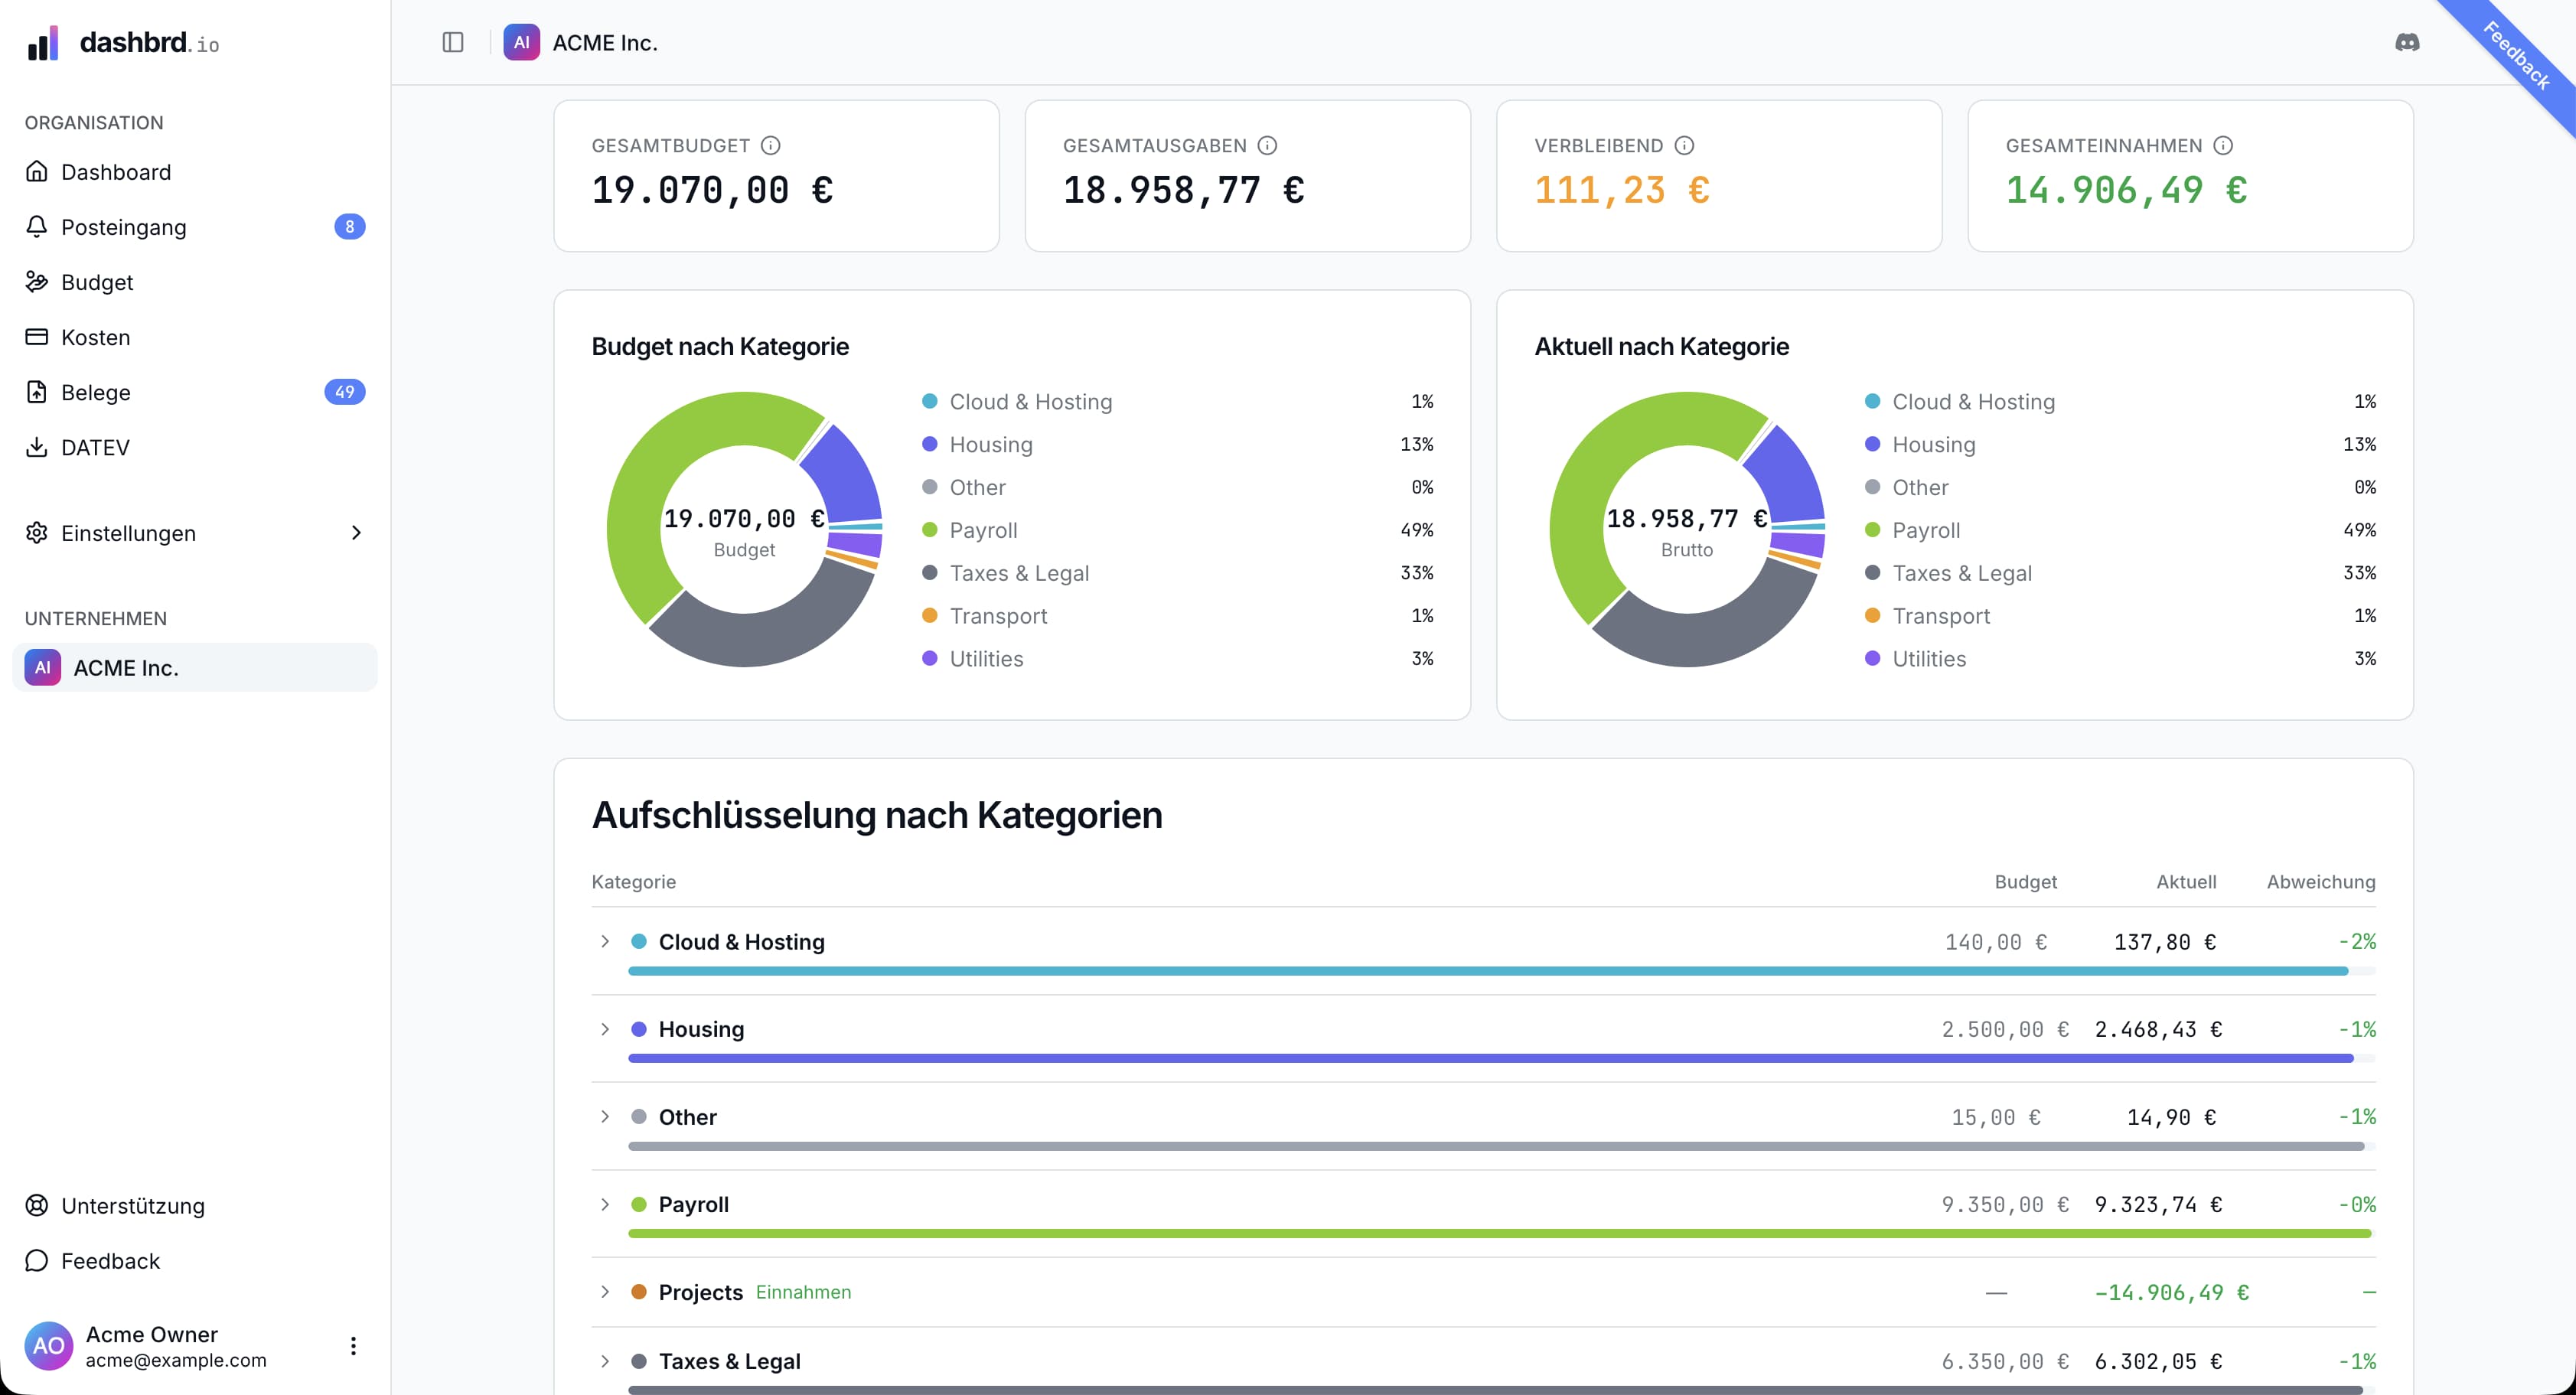Image resolution: width=2576 pixels, height=1395 pixels.
Task: Click the AO user avatar
Action: [49, 1346]
